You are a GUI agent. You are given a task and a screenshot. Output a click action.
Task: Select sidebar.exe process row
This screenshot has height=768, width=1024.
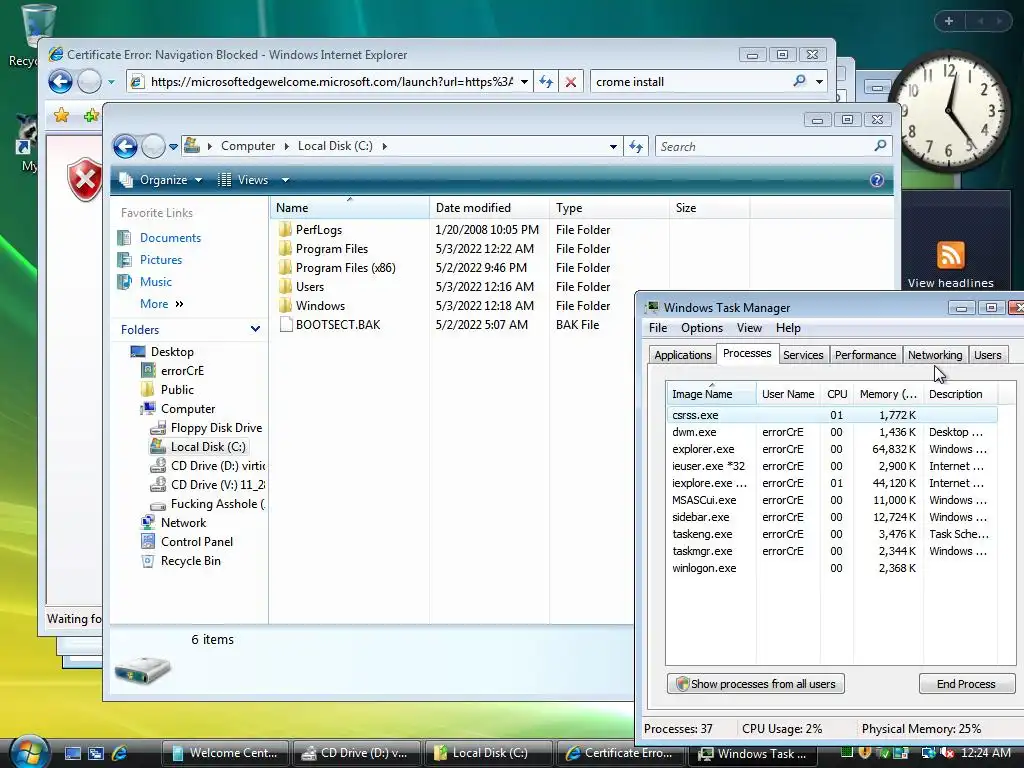tap(832, 517)
